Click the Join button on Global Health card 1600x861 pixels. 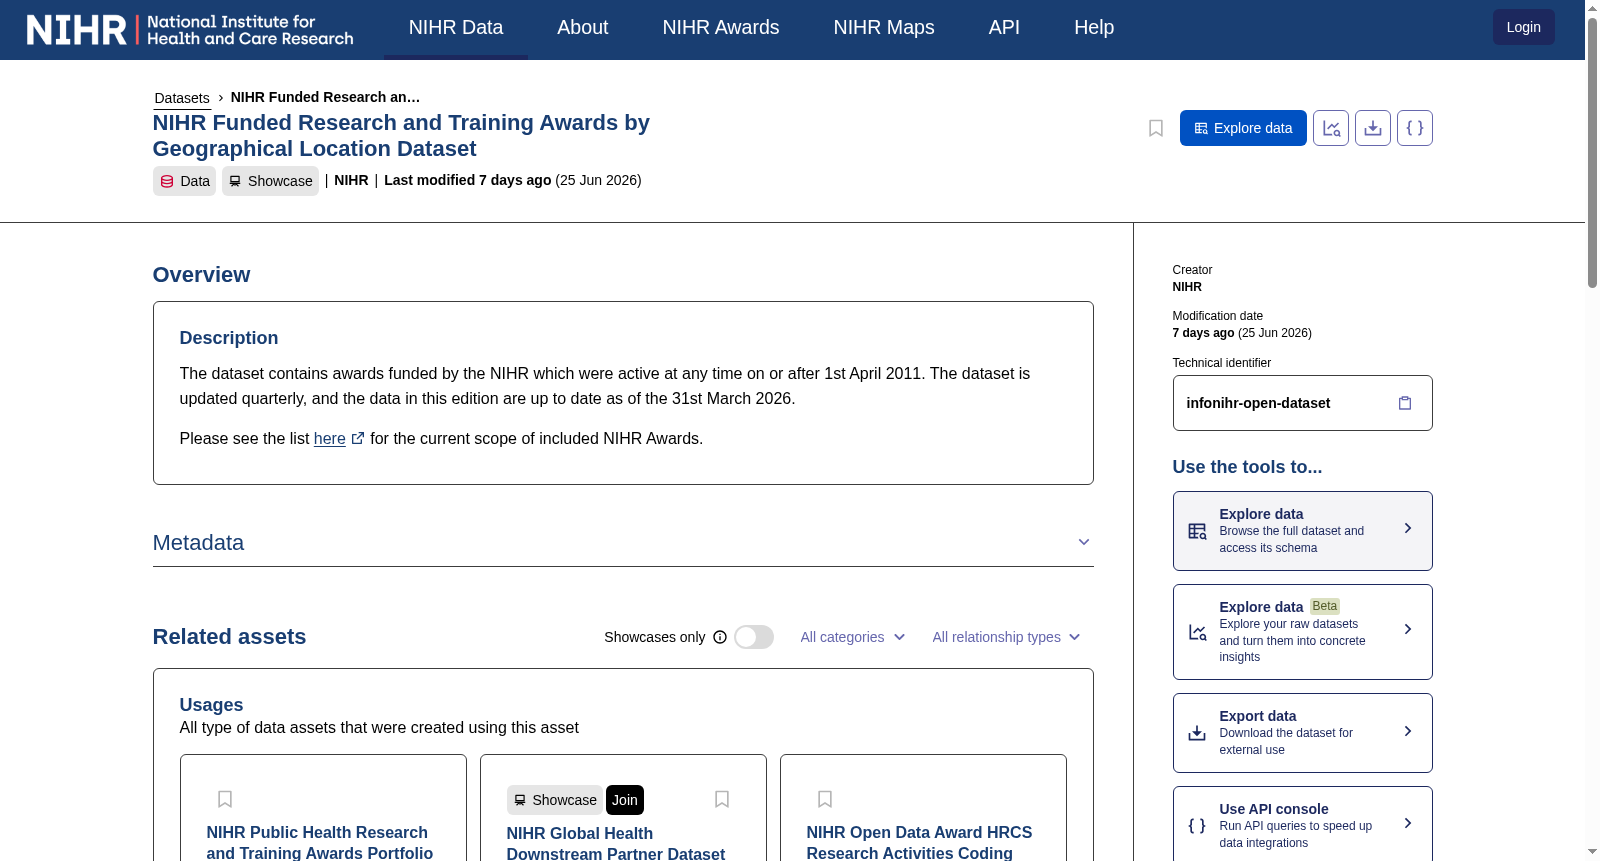625,800
